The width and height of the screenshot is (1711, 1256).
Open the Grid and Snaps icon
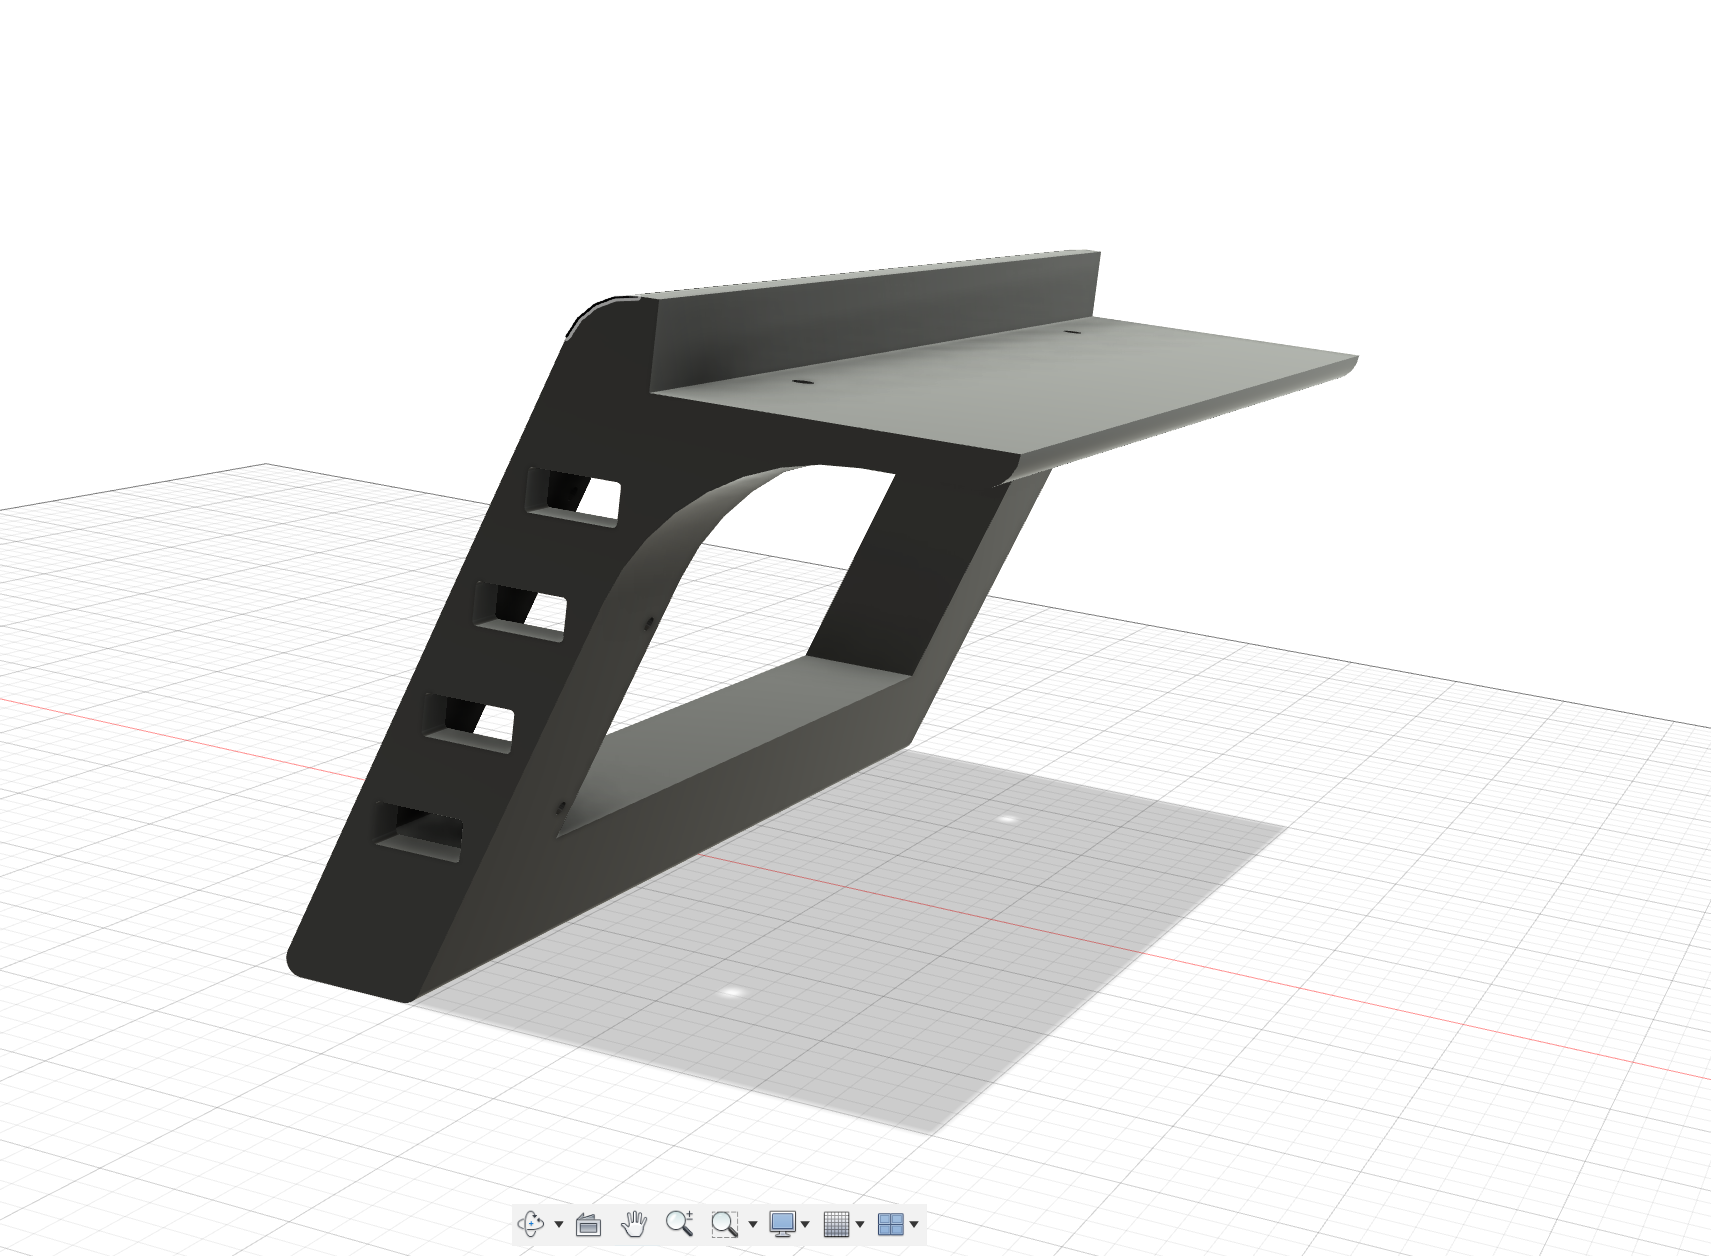(x=836, y=1223)
